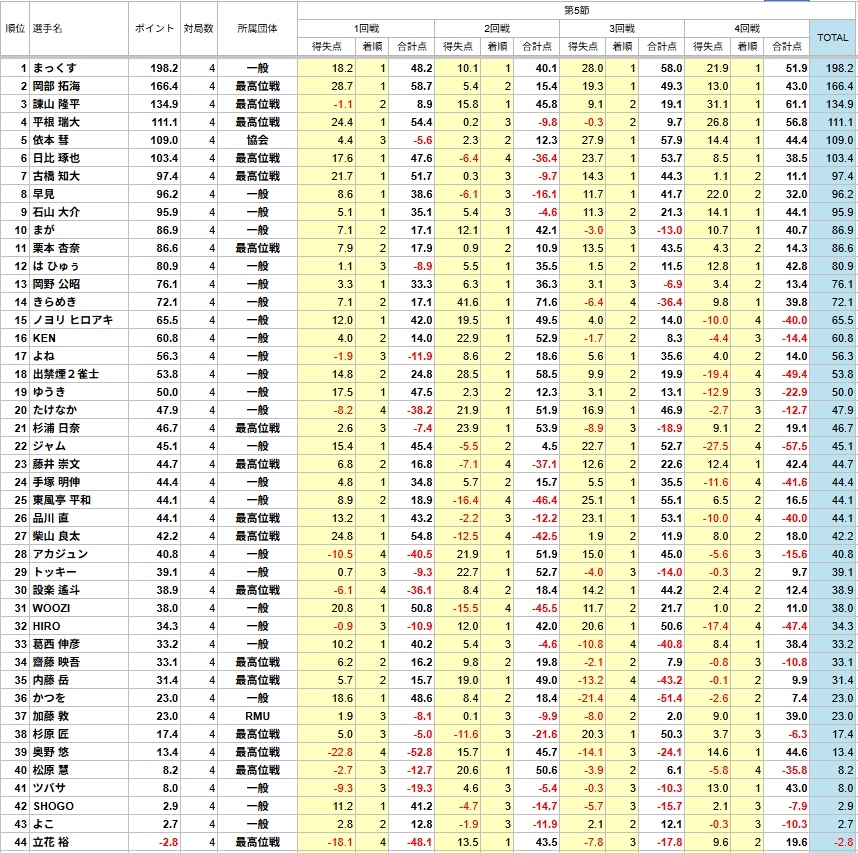Select player name 岡部 拓海
This screenshot has height=853, width=858.
pyautogui.click(x=56, y=86)
